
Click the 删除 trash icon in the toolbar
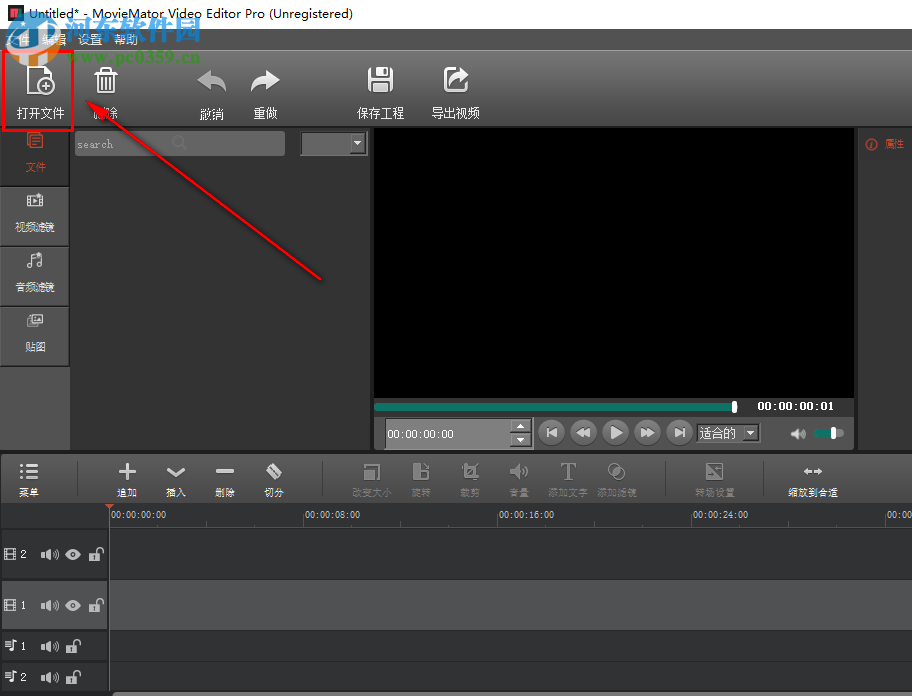pos(105,80)
